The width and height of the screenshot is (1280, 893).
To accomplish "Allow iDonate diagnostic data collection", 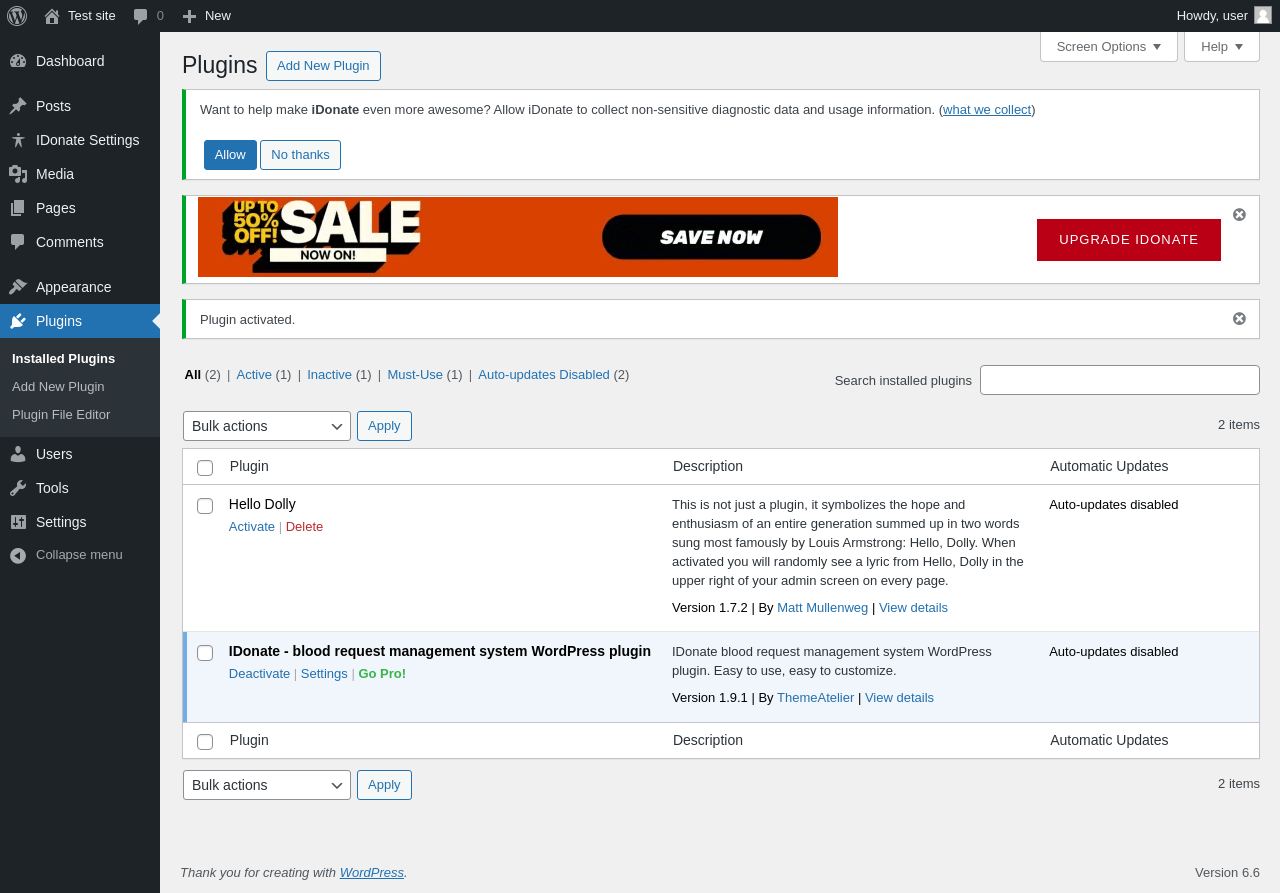I will [x=230, y=155].
